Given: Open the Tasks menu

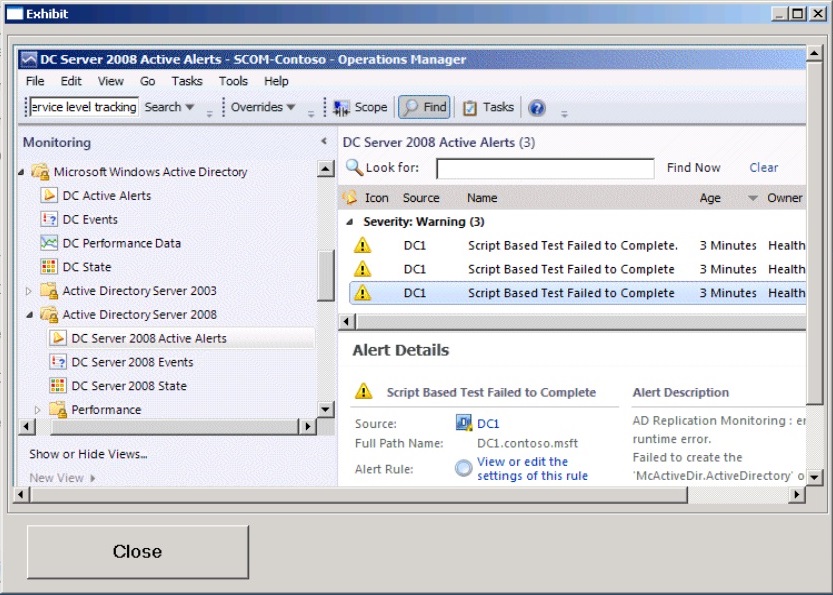Looking at the screenshot, I should coord(186,81).
